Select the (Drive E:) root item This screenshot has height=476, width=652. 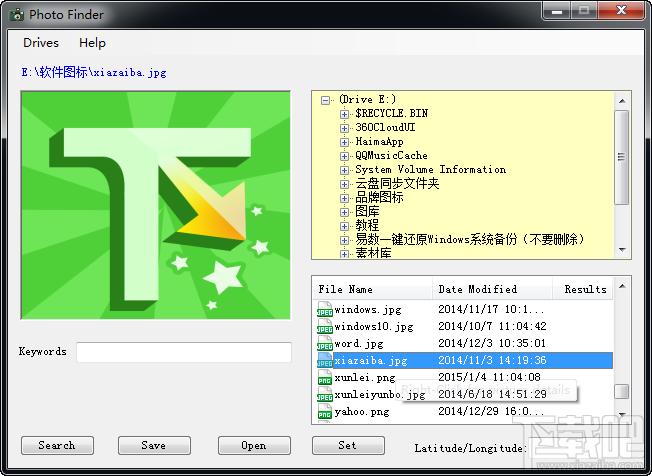pyautogui.click(x=368, y=99)
